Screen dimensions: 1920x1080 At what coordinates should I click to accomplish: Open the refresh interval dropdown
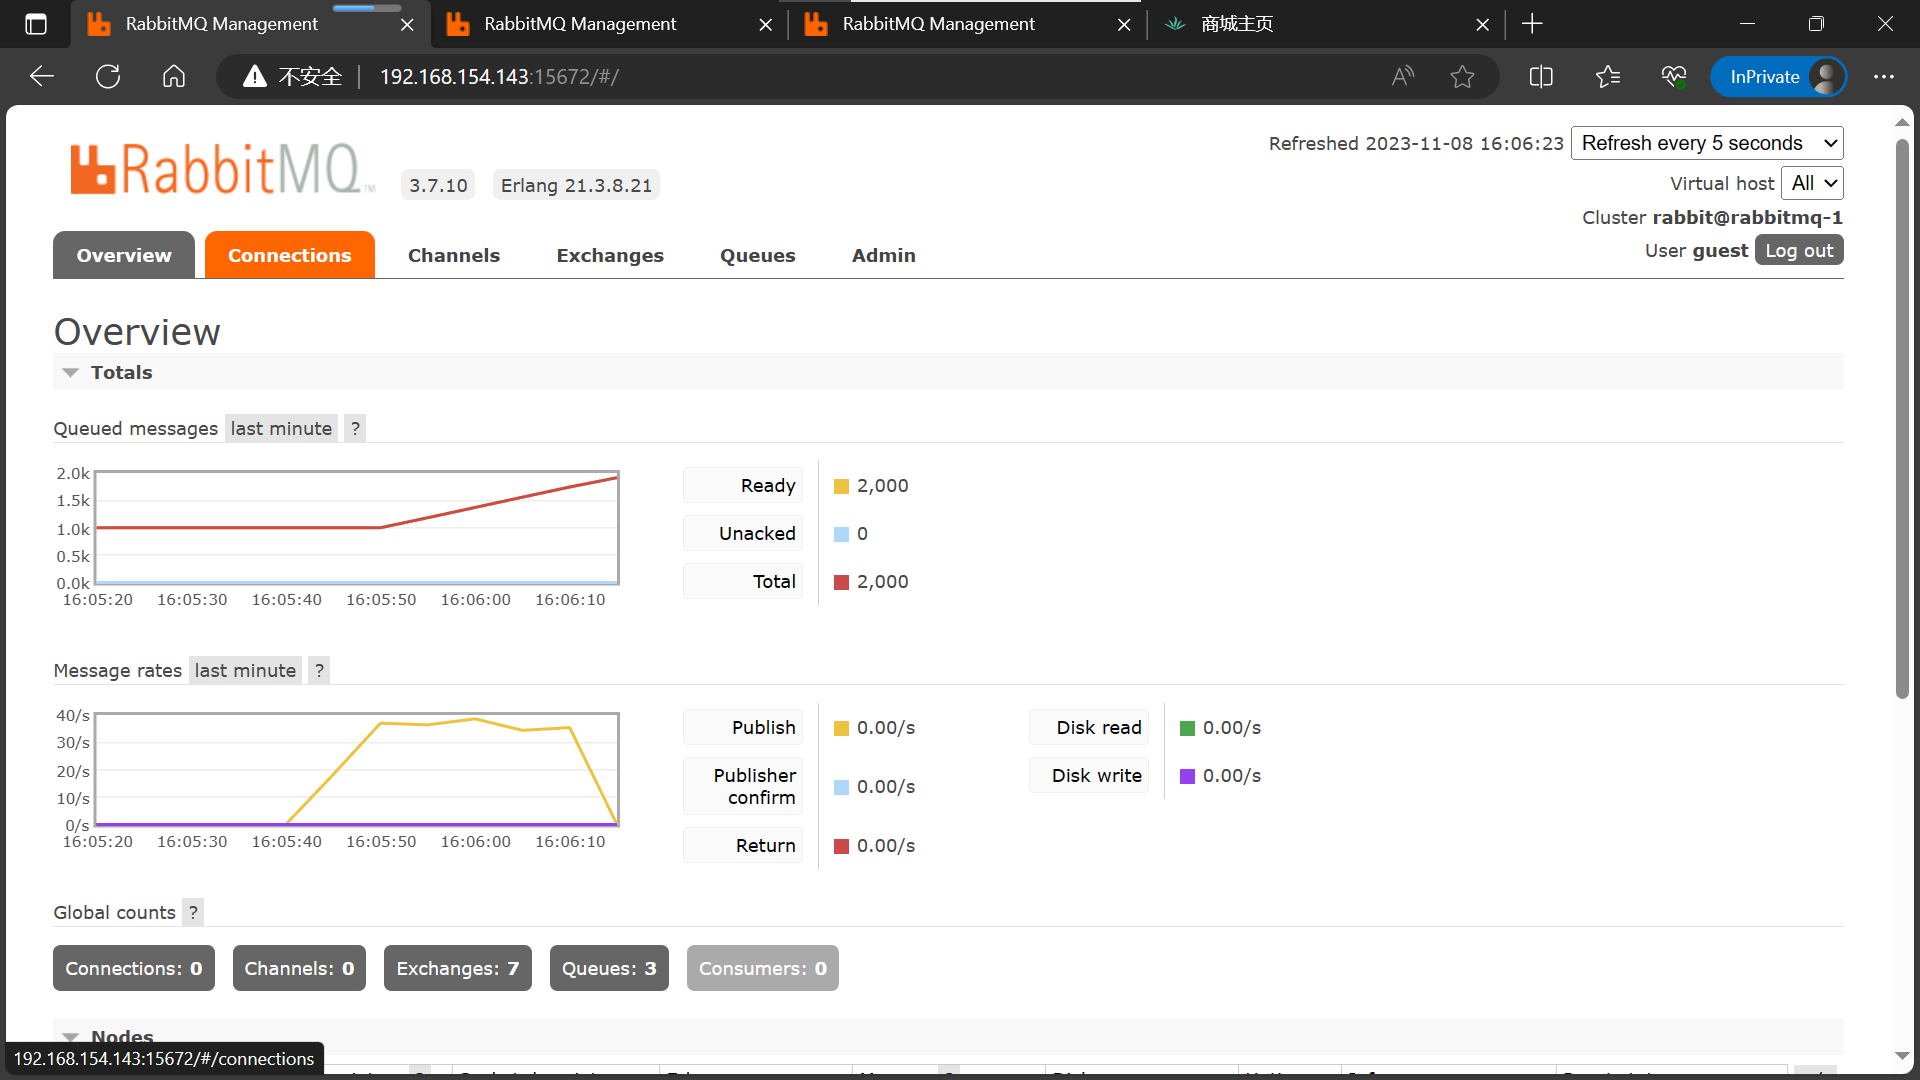(1707, 143)
